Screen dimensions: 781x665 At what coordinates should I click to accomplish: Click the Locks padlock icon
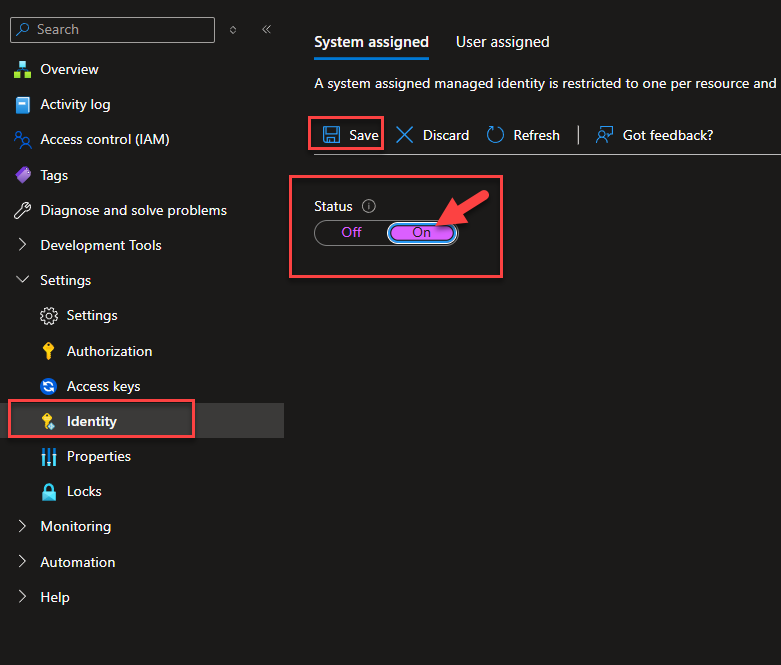49,492
